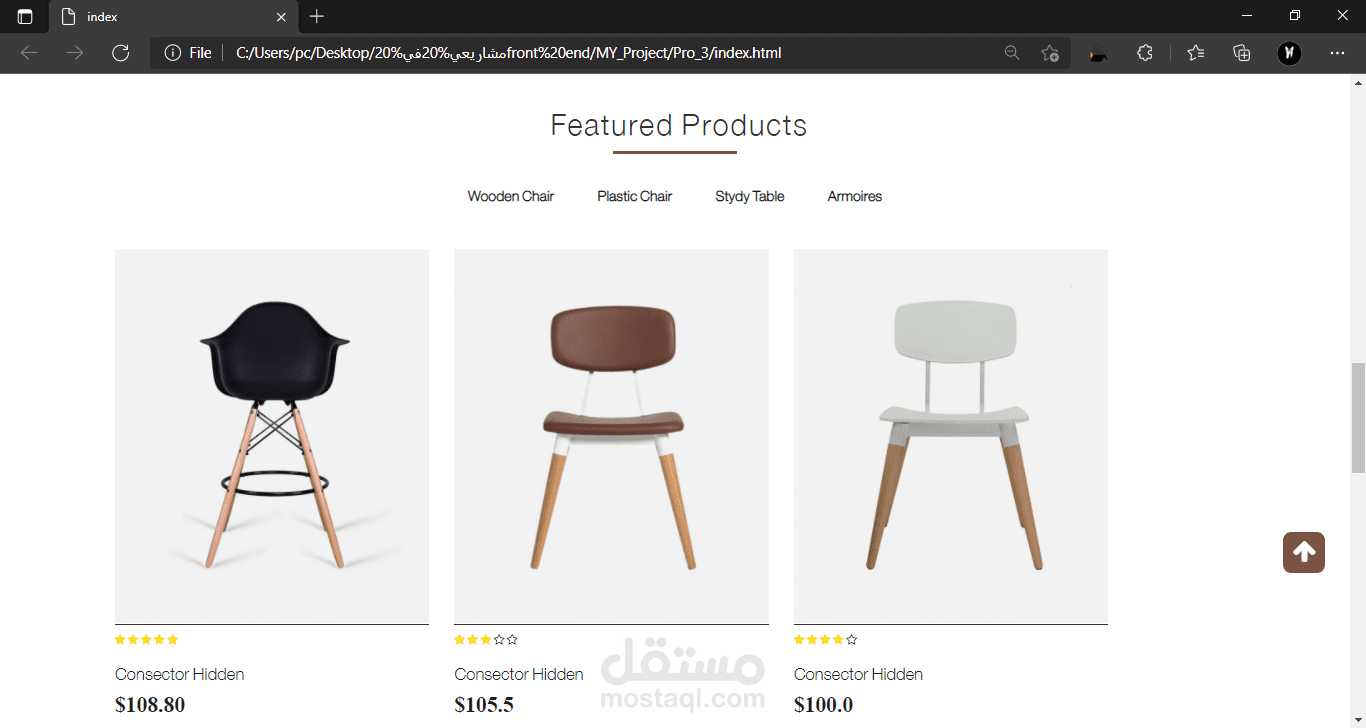Click the scroll-to-top arrow button
The width and height of the screenshot is (1366, 728).
click(x=1303, y=552)
